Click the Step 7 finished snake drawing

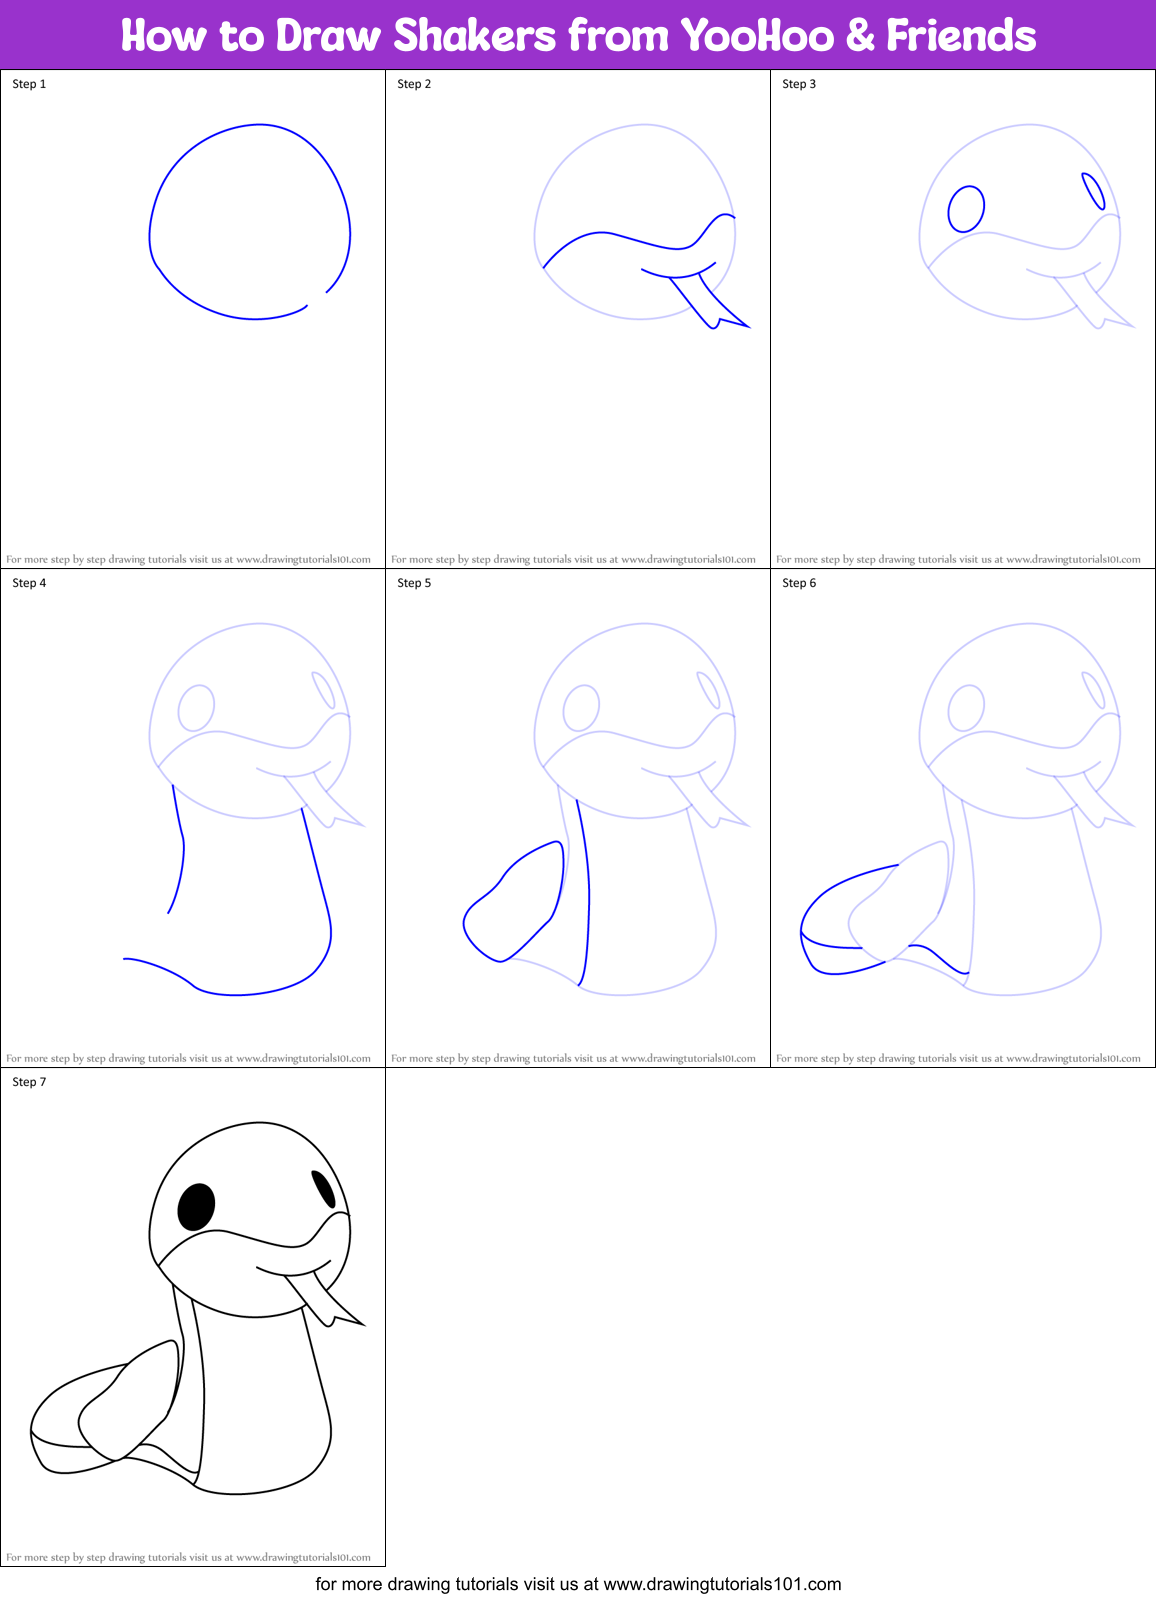coord(198,1308)
